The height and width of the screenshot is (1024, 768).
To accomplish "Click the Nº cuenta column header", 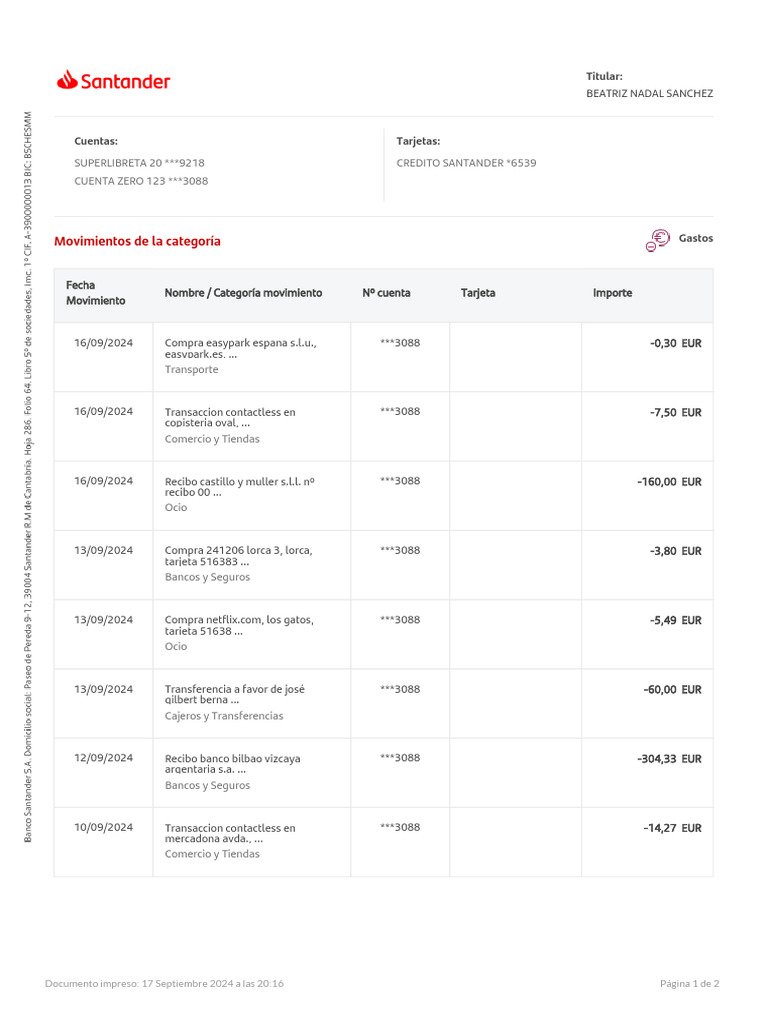I will click(x=386, y=293).
